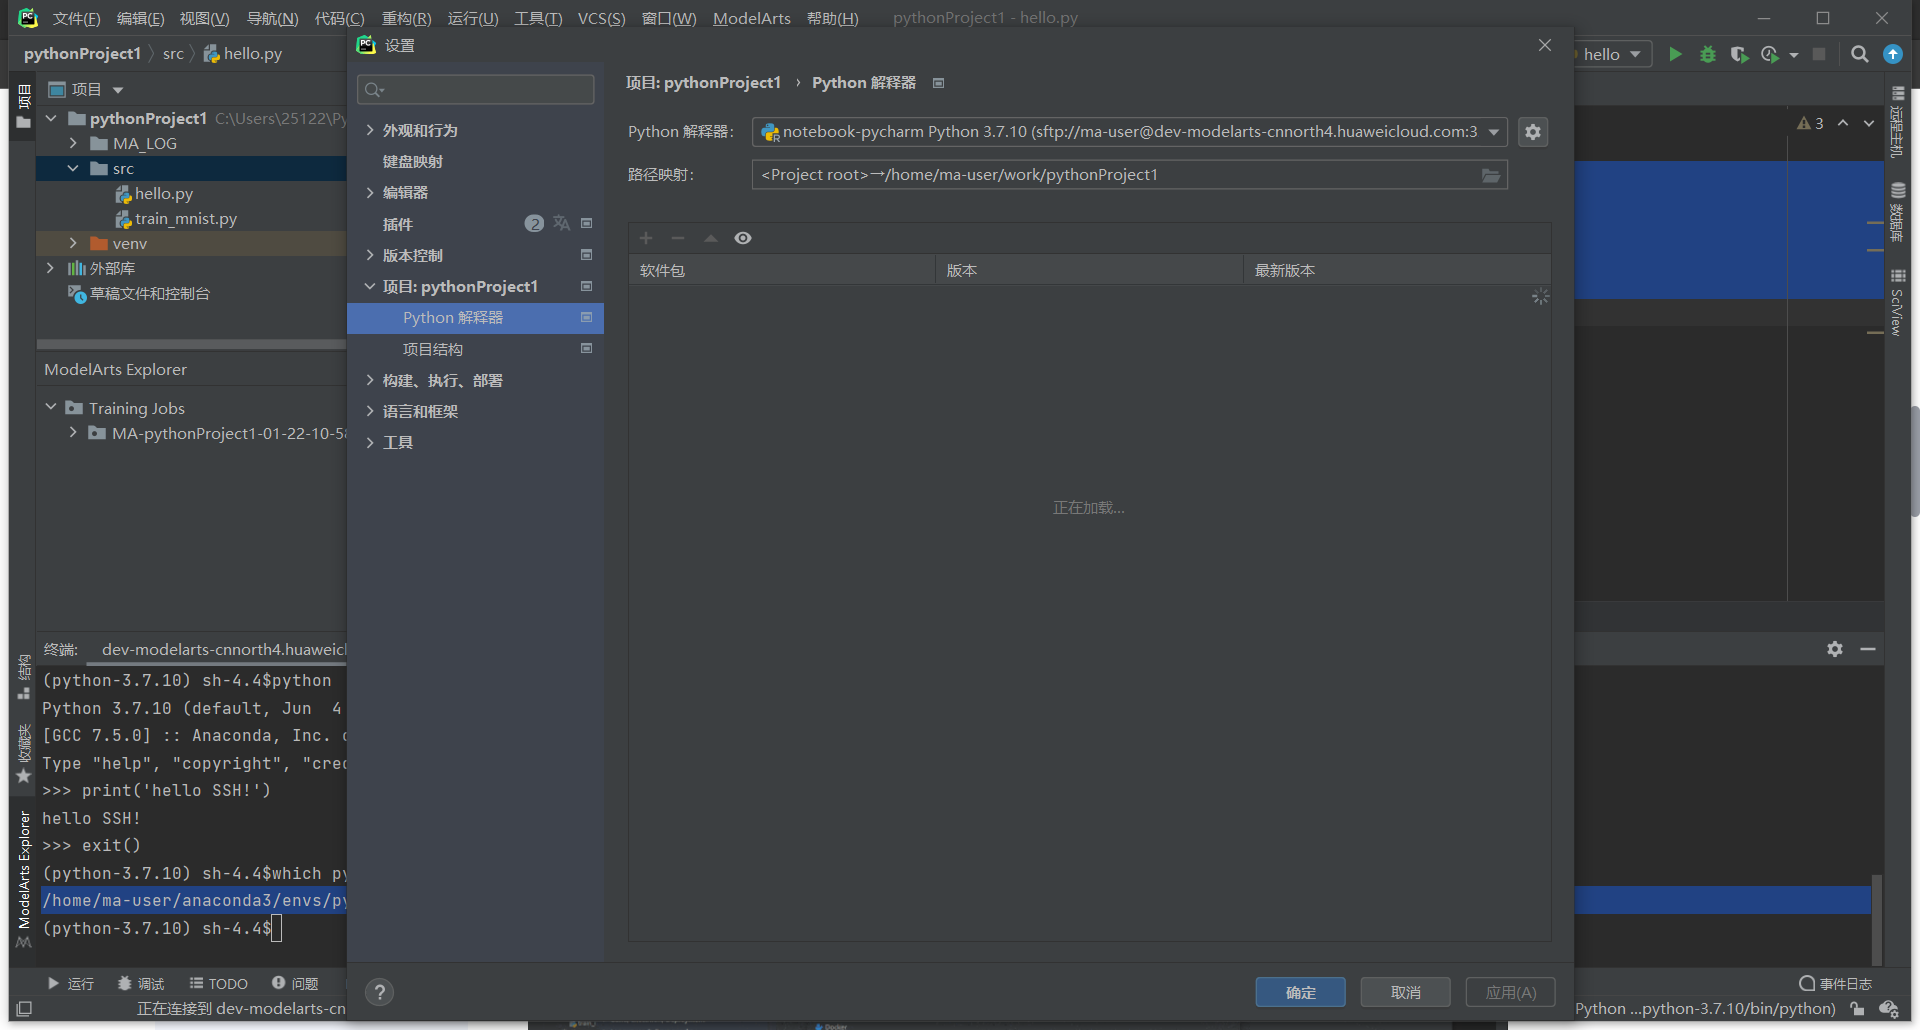Open the 文件(F) menu
The height and width of the screenshot is (1030, 1920).
(x=76, y=18)
